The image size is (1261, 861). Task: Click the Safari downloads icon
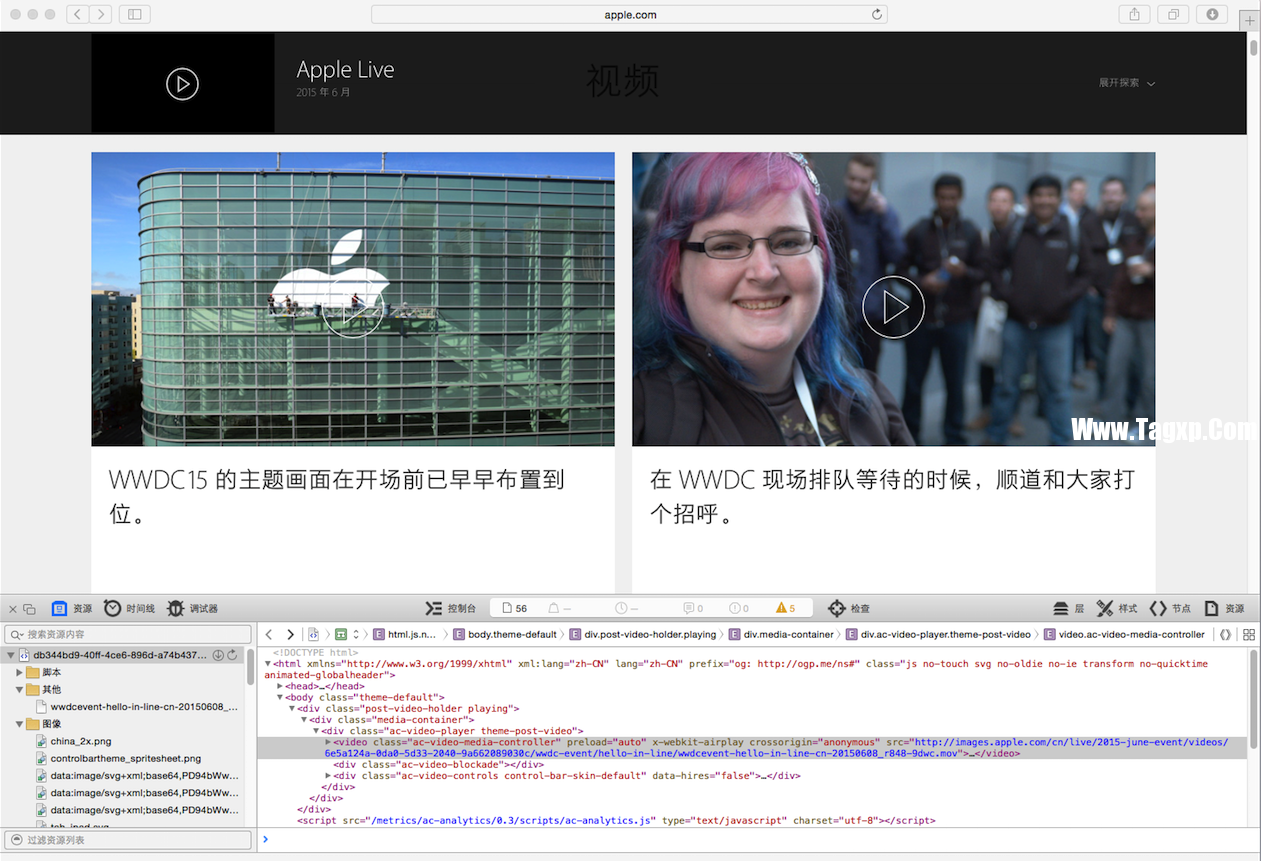coord(1212,14)
